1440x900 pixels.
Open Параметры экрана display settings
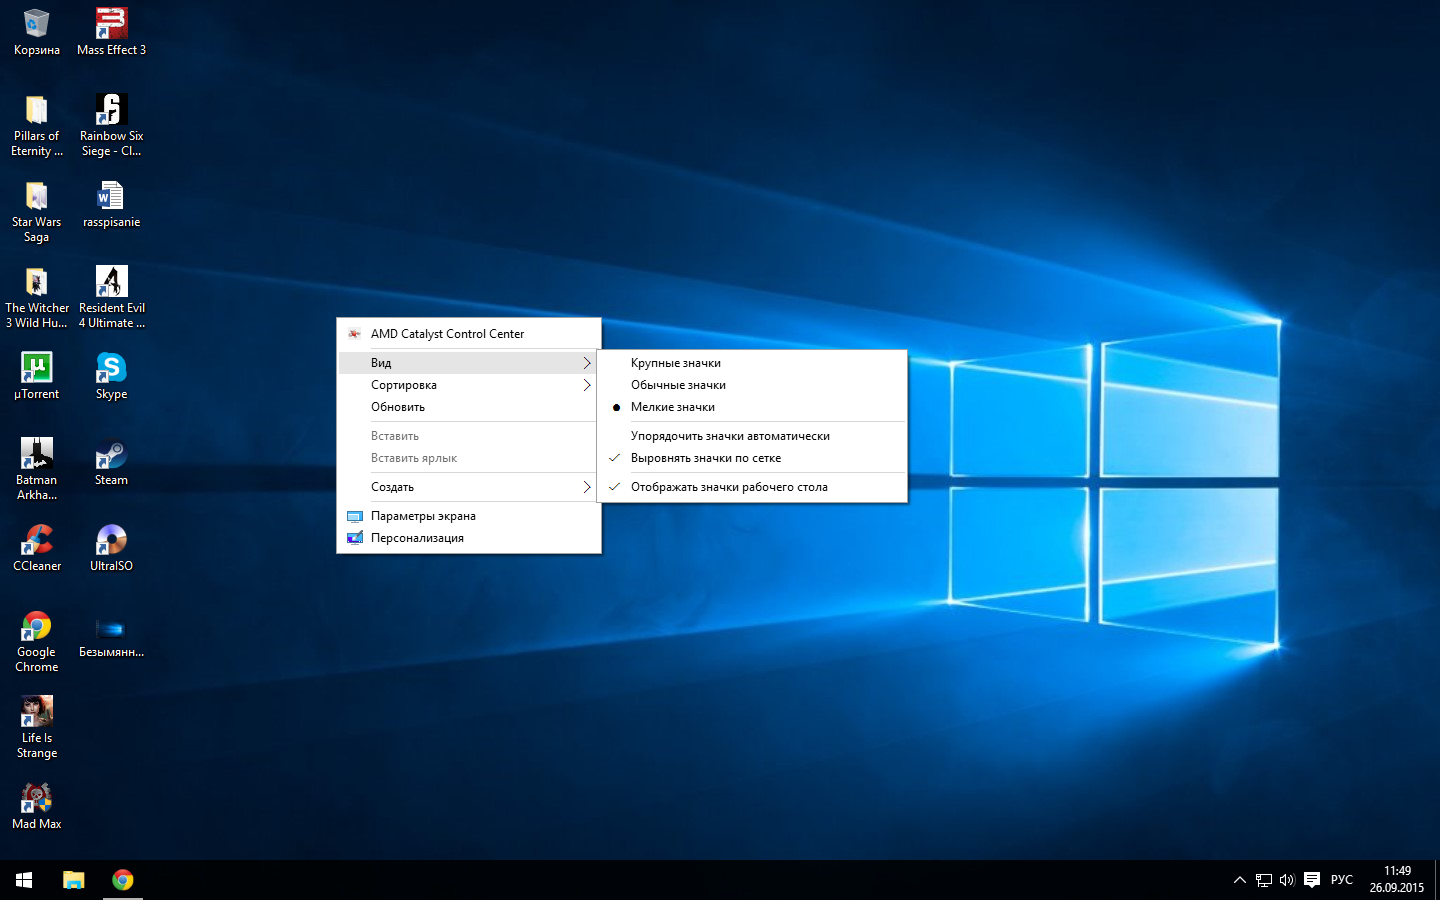(x=469, y=516)
